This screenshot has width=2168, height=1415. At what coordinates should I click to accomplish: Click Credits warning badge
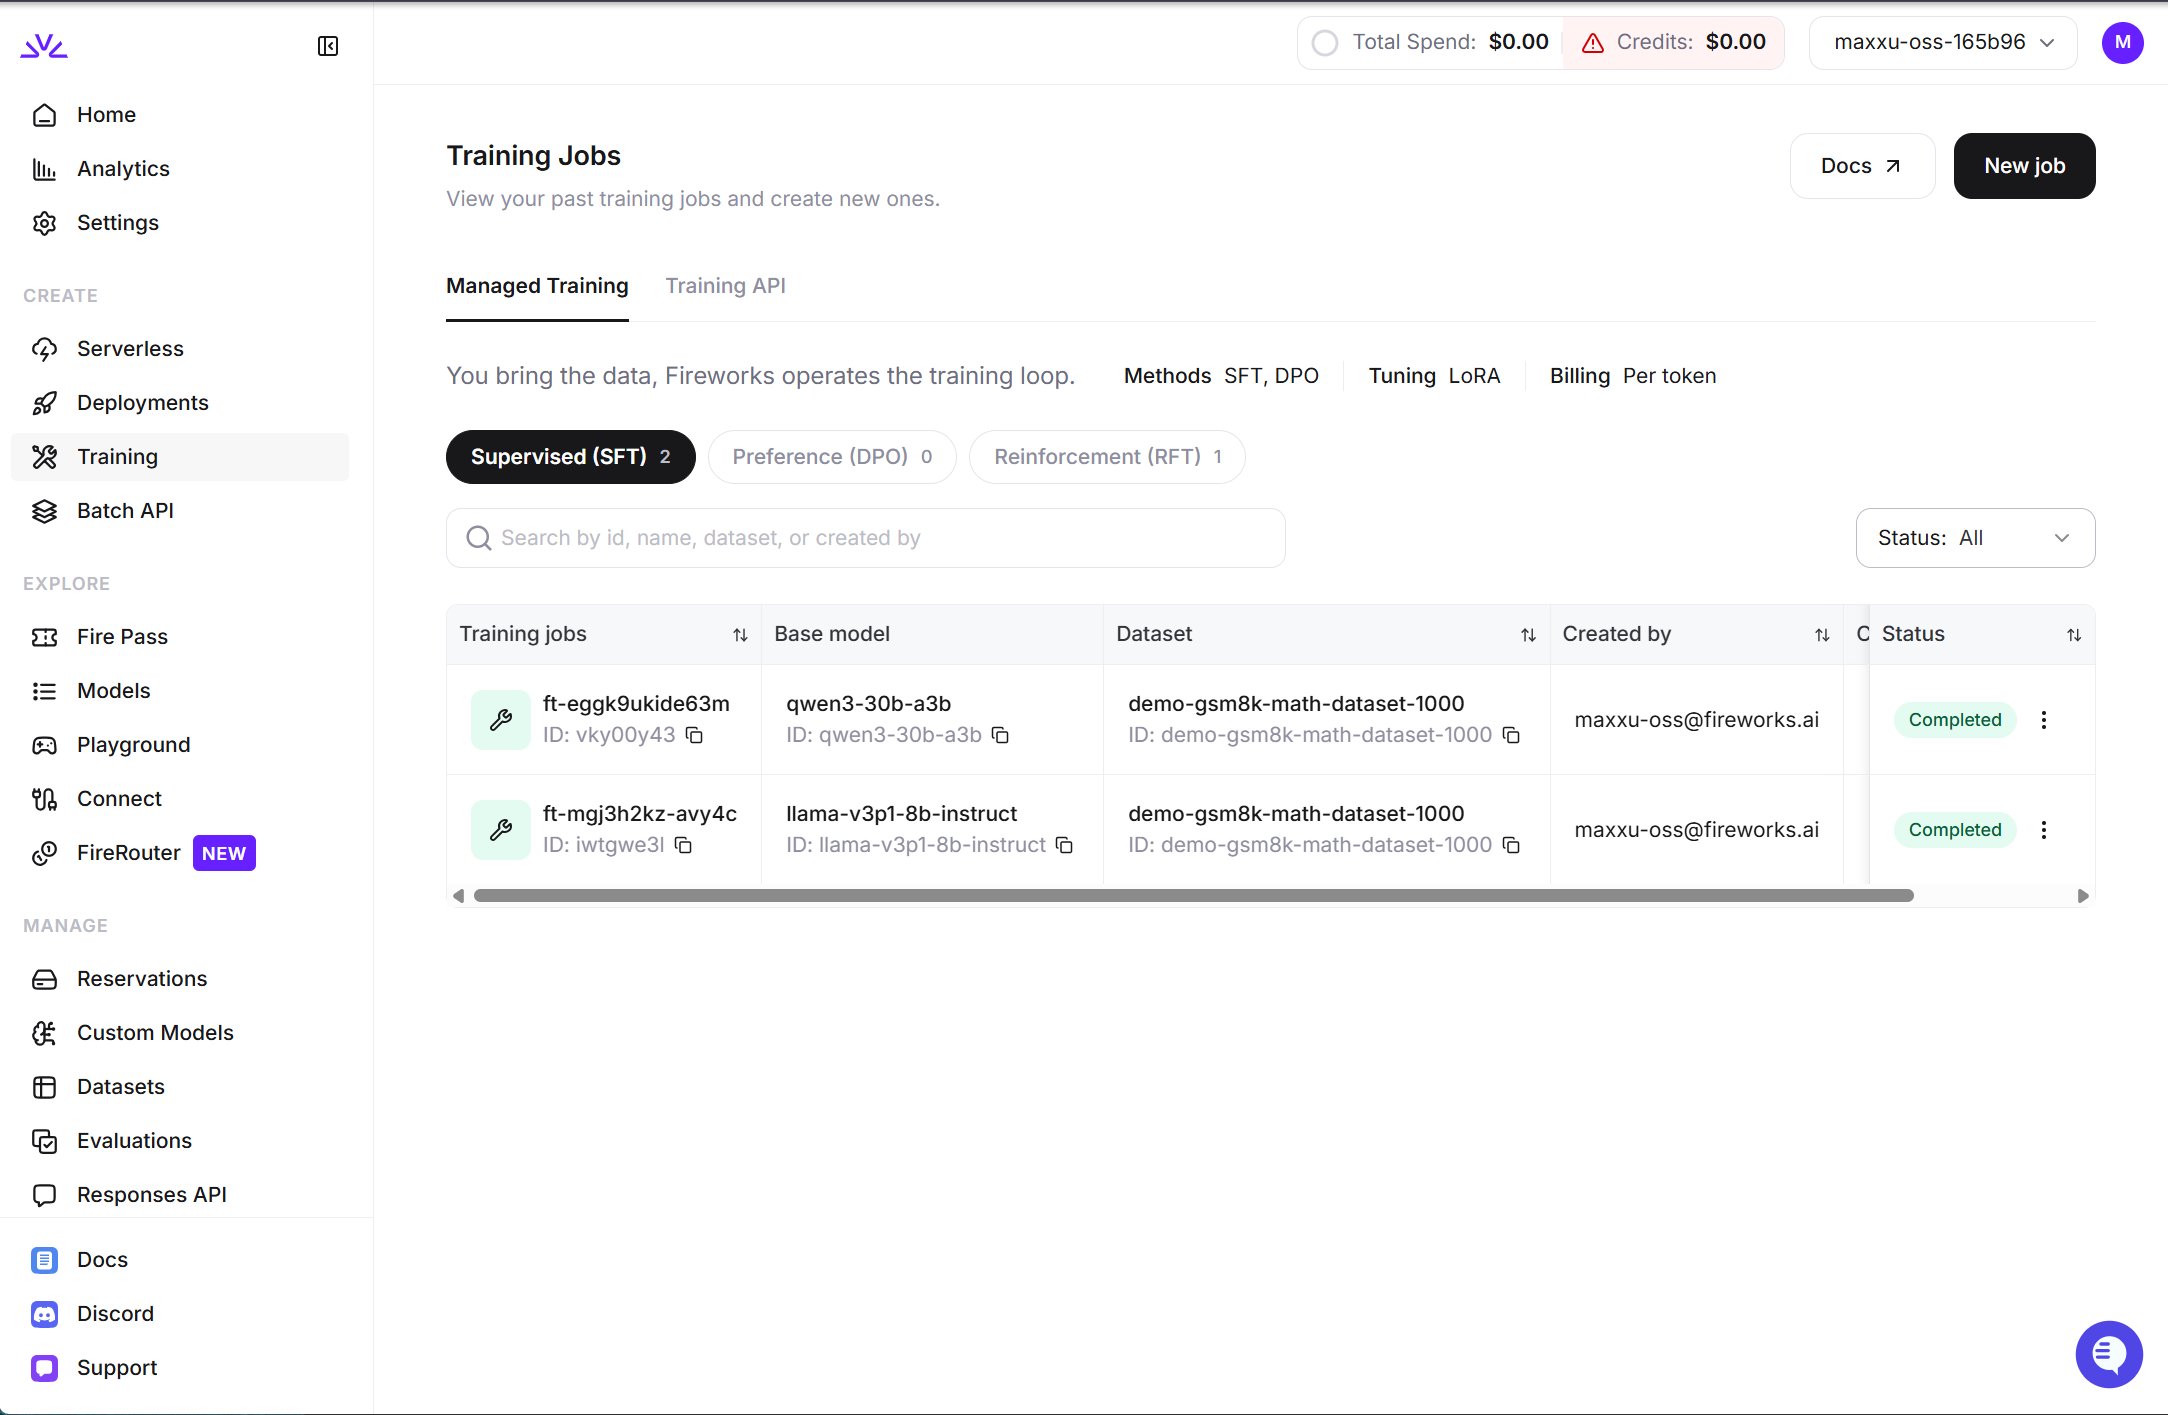click(1673, 43)
